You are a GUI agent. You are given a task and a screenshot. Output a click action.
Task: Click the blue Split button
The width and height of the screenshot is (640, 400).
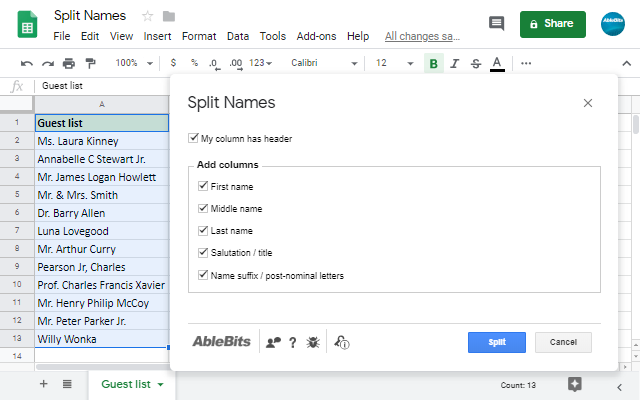point(497,342)
